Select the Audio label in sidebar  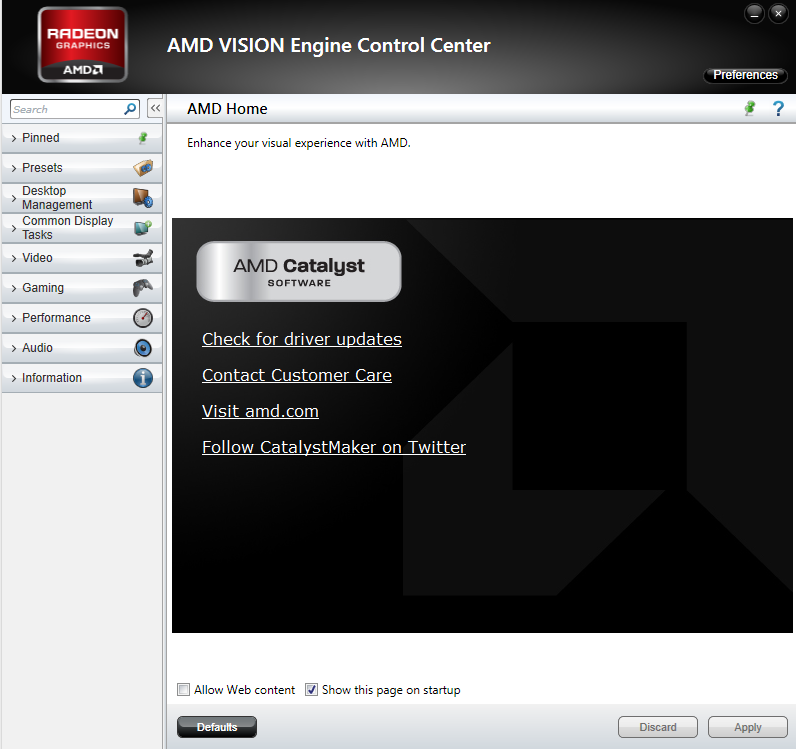tap(37, 348)
